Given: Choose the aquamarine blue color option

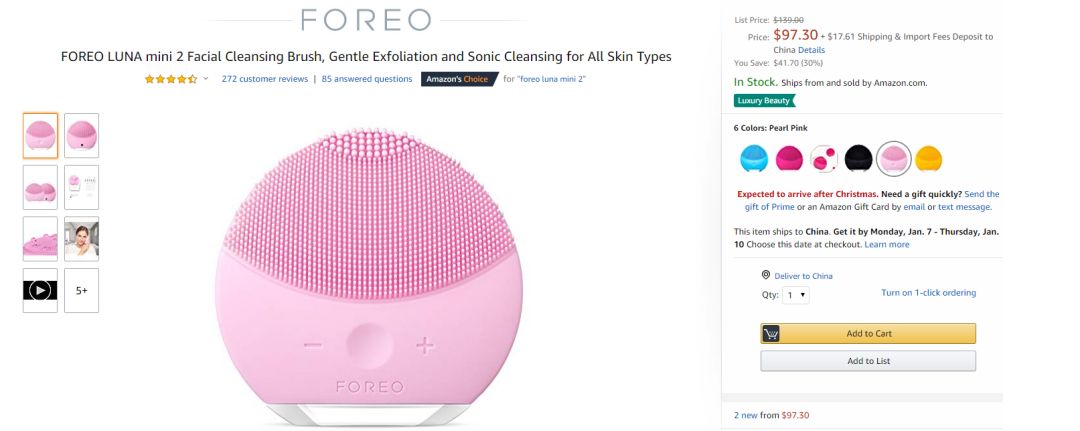Looking at the screenshot, I should 753,158.
